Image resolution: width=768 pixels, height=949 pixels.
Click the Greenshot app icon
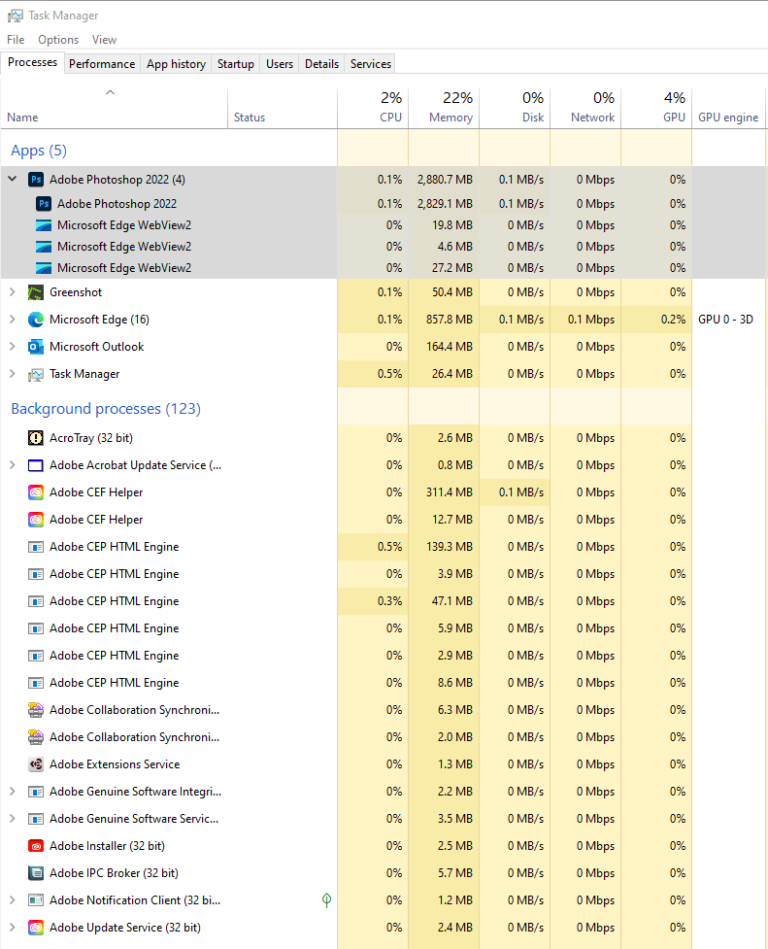pyautogui.click(x=36, y=293)
